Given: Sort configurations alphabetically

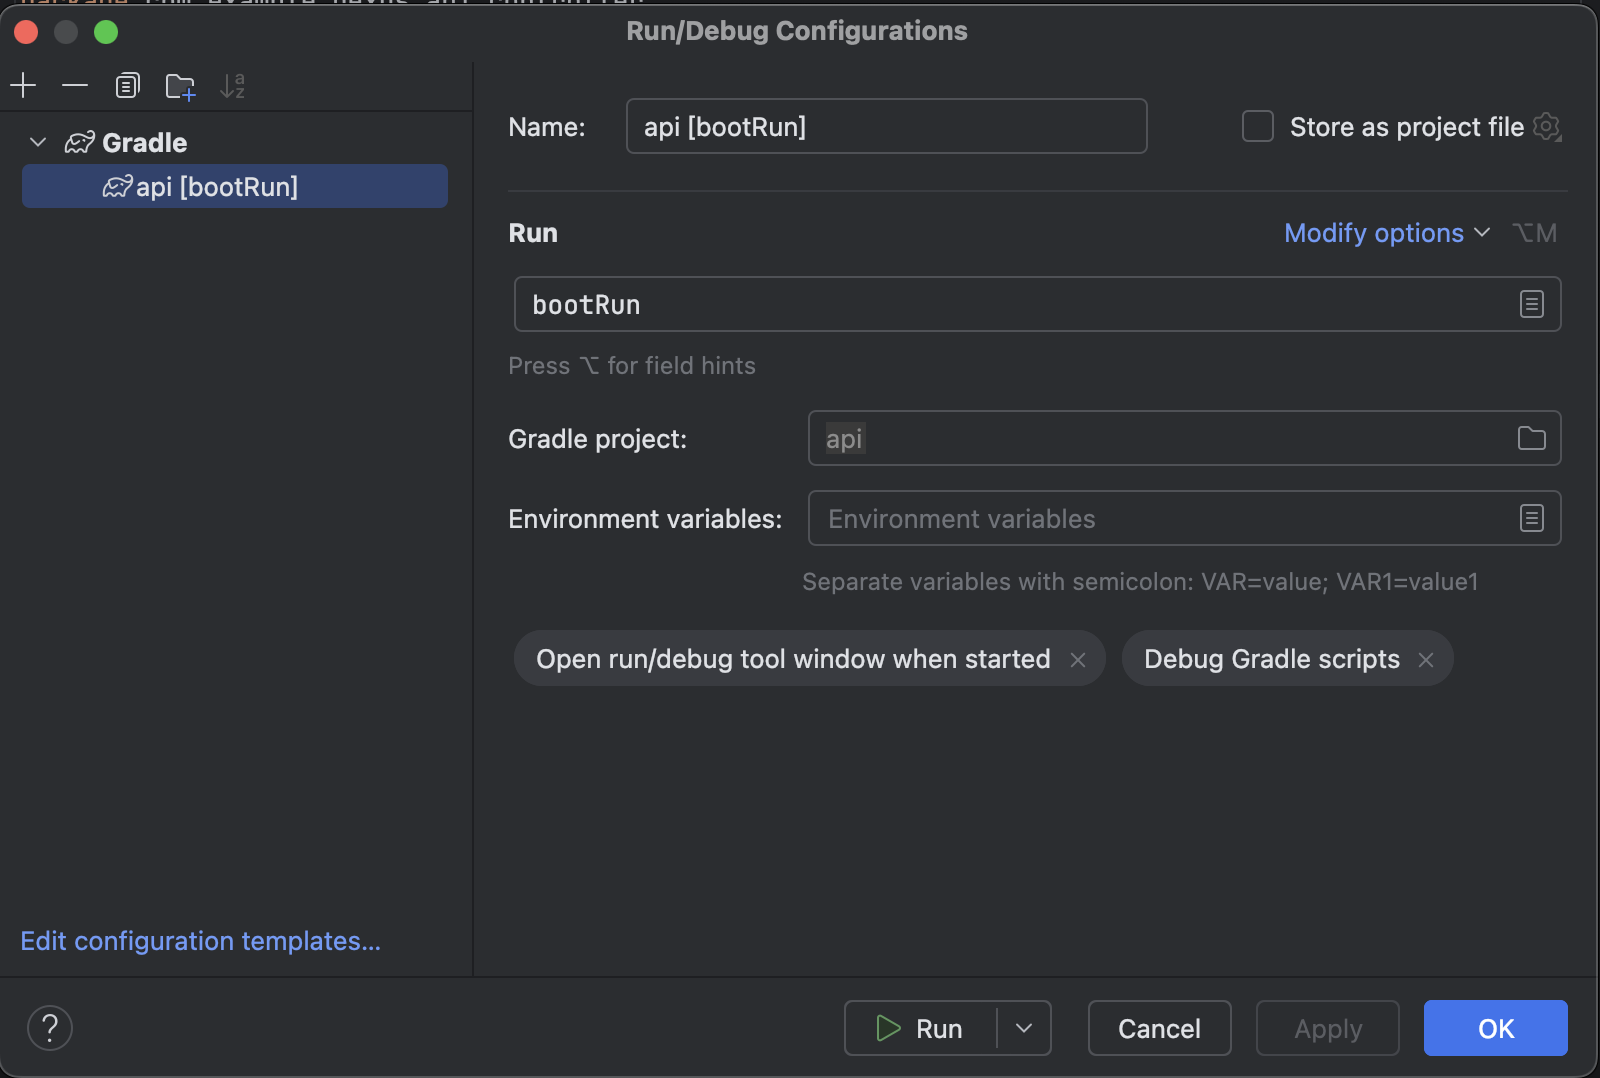Looking at the screenshot, I should click(x=232, y=86).
